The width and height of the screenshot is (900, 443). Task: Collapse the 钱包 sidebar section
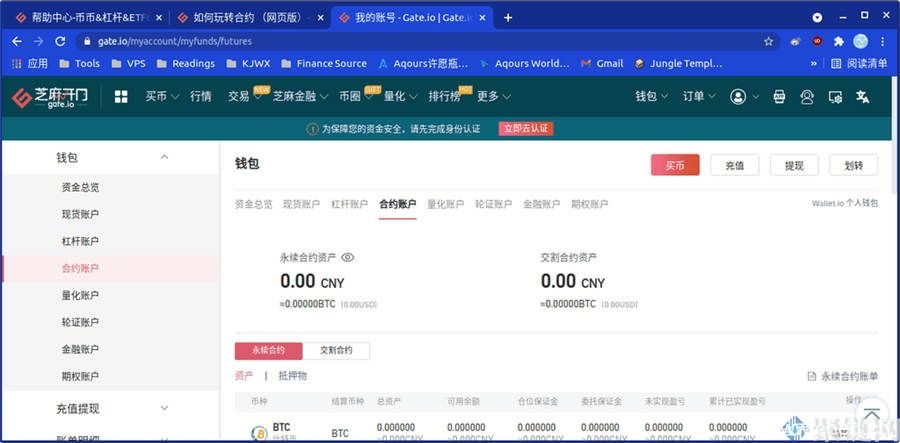pyautogui.click(x=165, y=157)
